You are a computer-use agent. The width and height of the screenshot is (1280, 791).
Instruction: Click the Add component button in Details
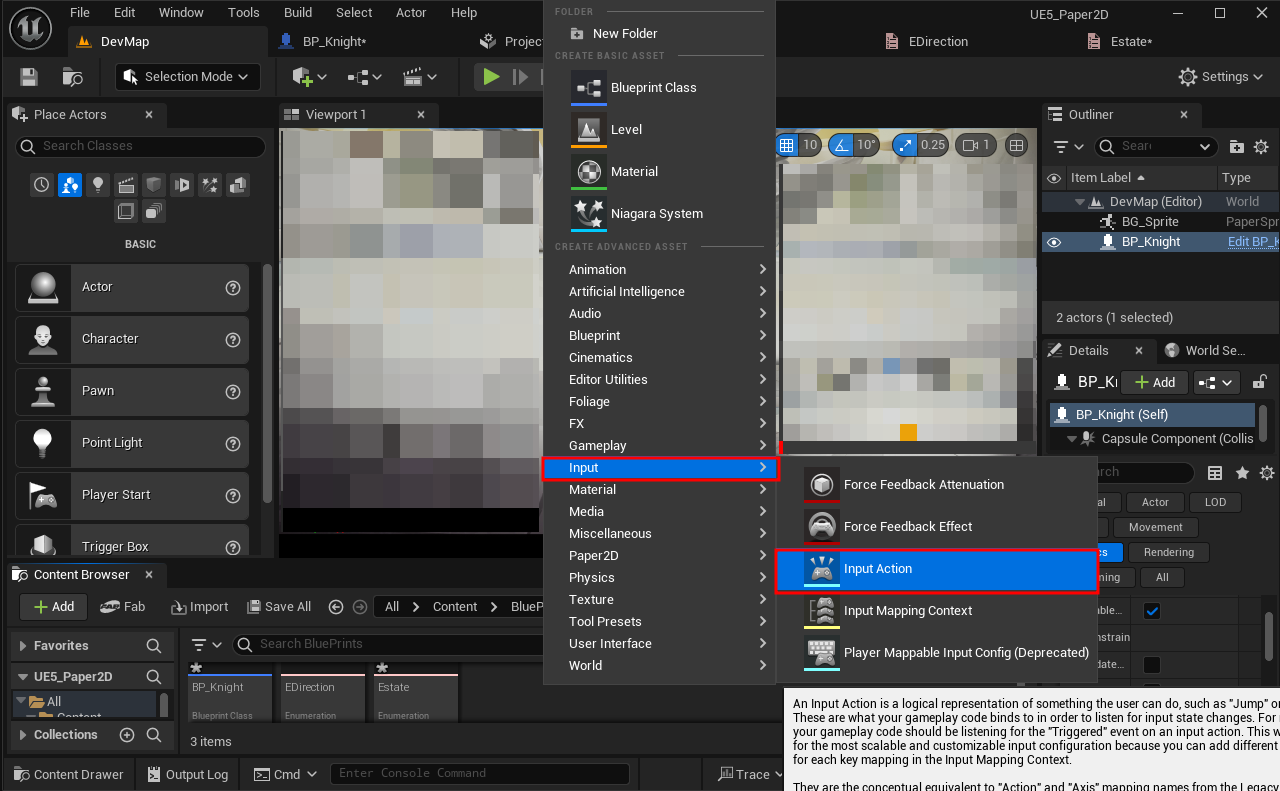pos(1154,382)
